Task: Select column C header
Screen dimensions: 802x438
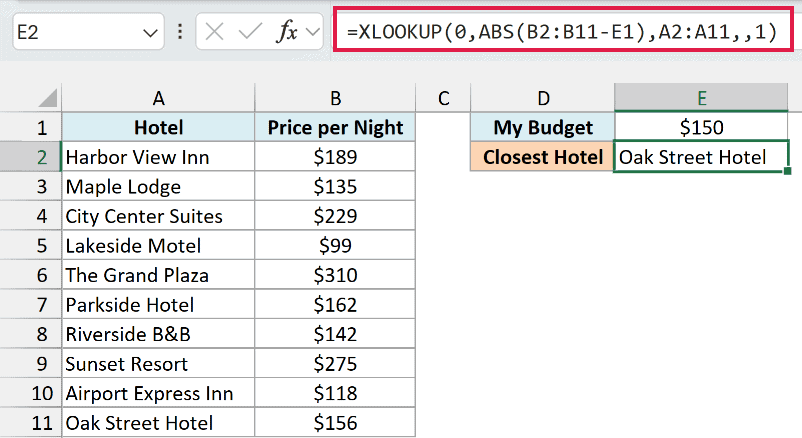Action: click(x=443, y=98)
